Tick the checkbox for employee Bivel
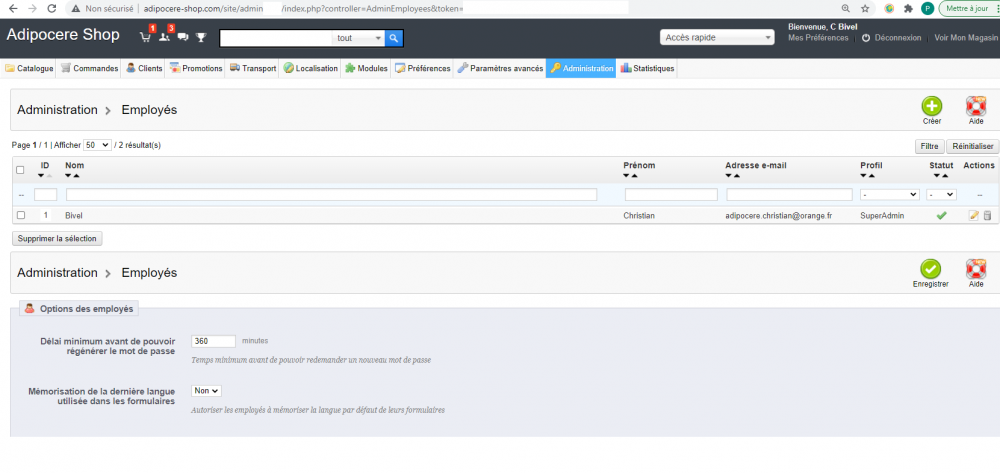This screenshot has width=1000, height=473. (20, 215)
